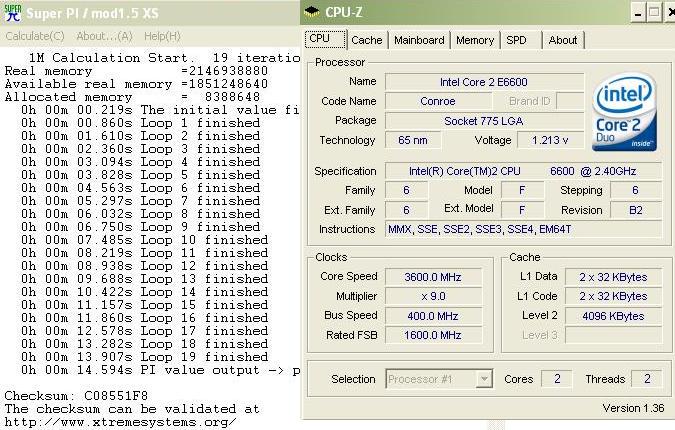Click the PI value output line
Screen dimensions: 675x430
tap(160, 370)
